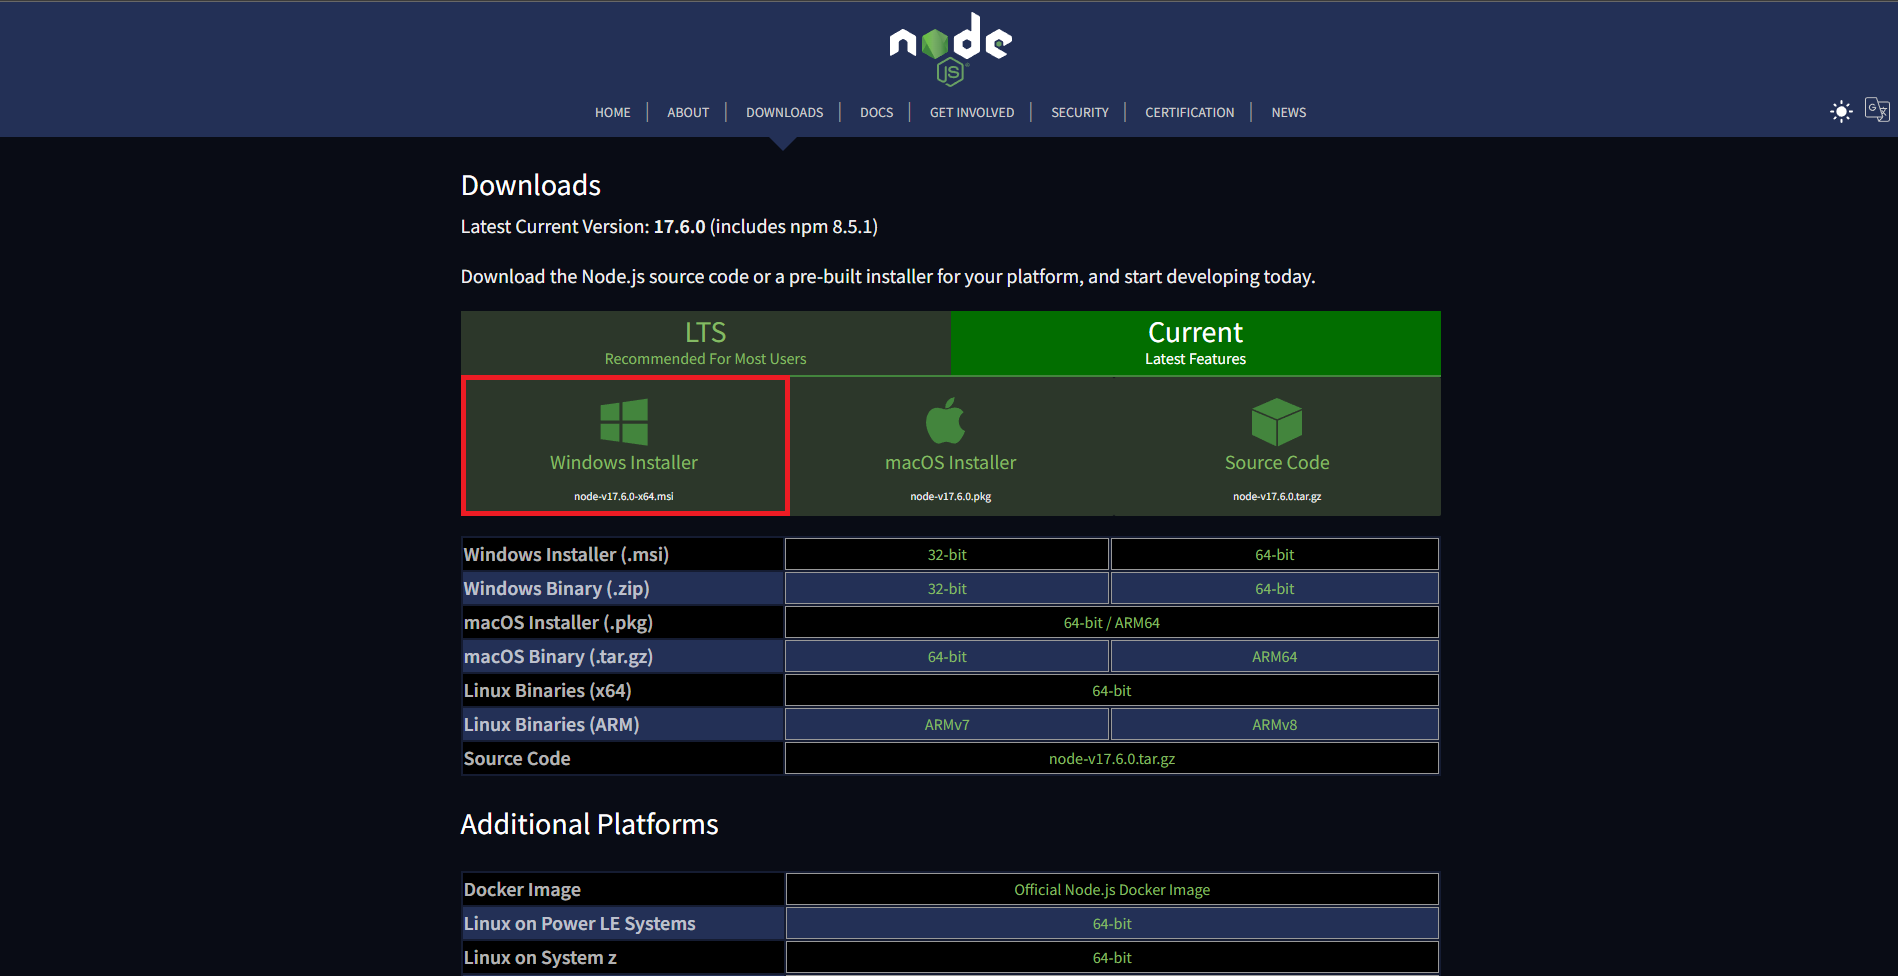The image size is (1898, 976).
Task: Click the Linux Binaries (x64) row label
Action: [548, 690]
